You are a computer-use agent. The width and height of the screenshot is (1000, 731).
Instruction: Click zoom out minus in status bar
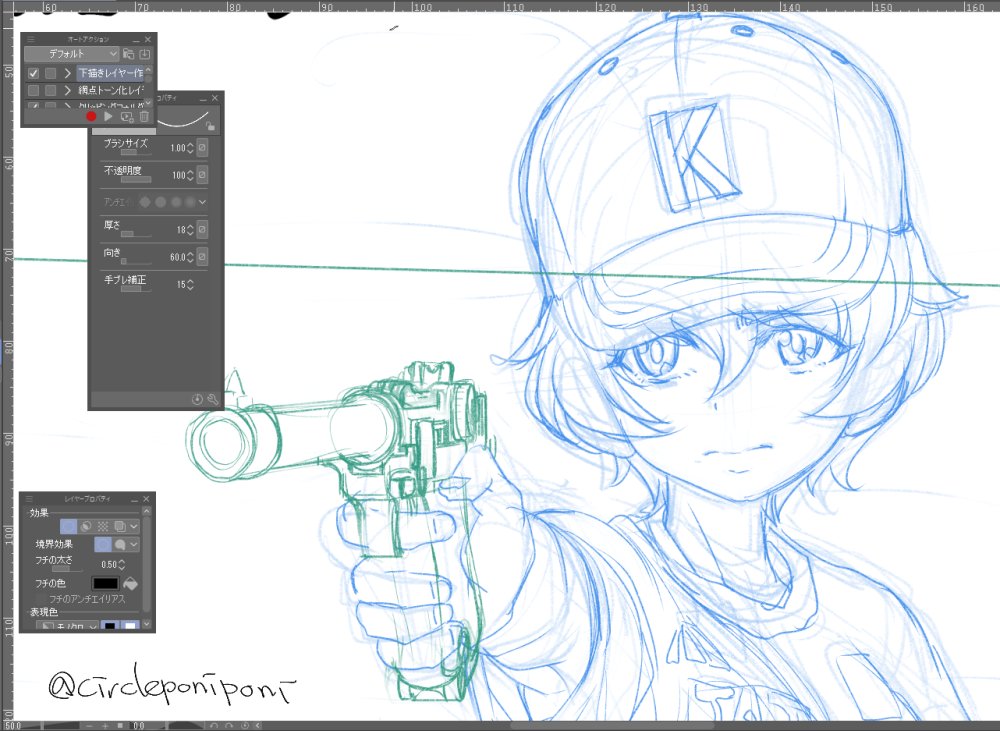click(x=89, y=726)
